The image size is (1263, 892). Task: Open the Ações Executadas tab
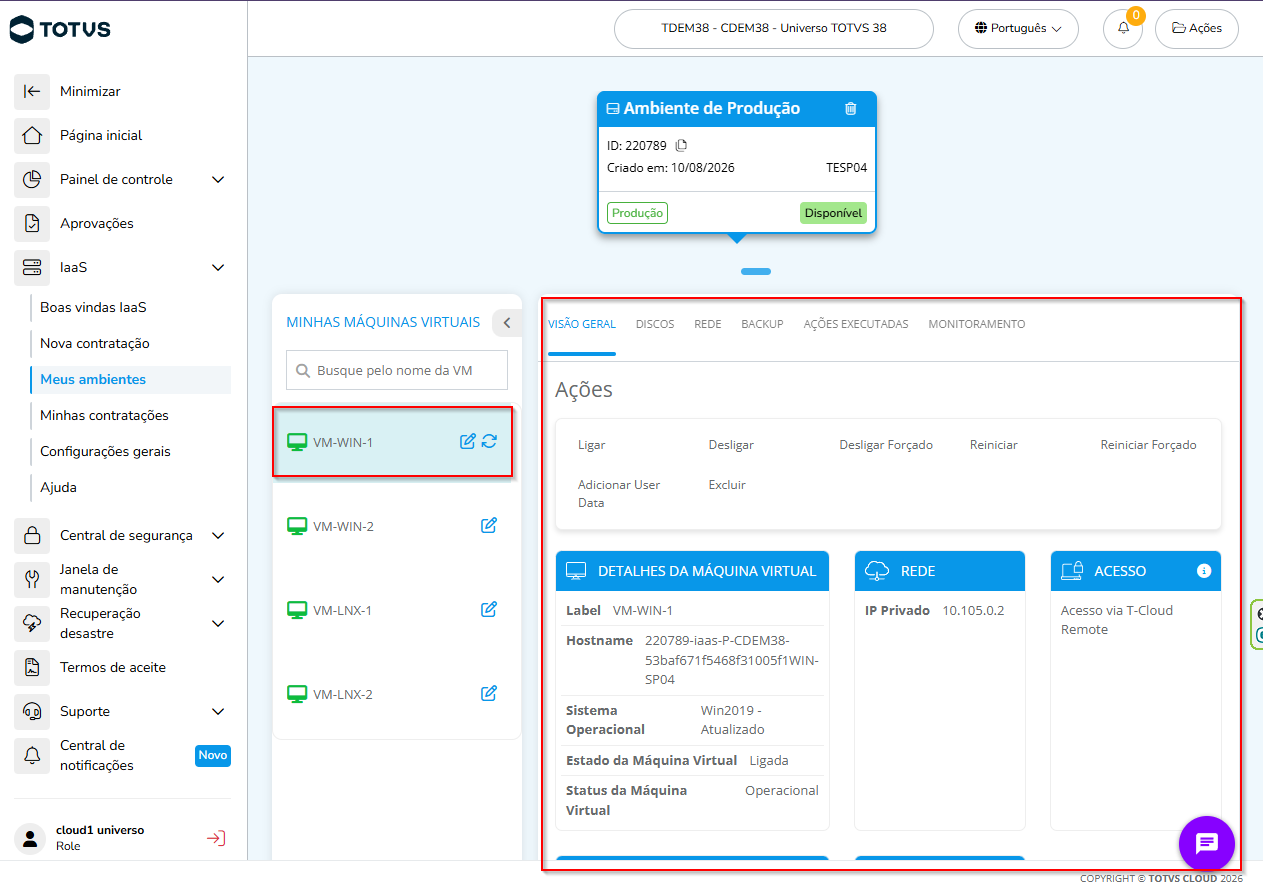pyautogui.click(x=856, y=324)
